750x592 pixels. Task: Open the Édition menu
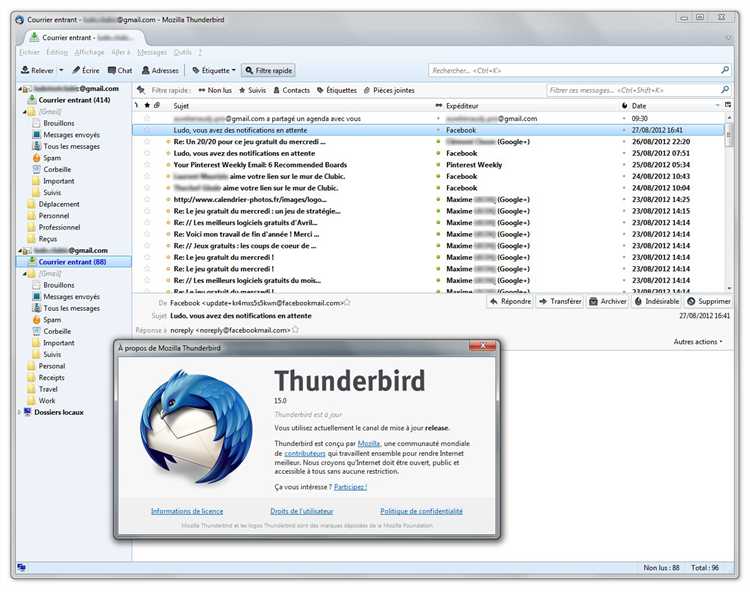pos(57,52)
